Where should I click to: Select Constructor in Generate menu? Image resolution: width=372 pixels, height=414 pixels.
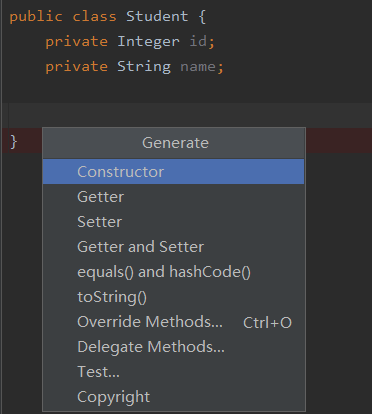point(173,172)
